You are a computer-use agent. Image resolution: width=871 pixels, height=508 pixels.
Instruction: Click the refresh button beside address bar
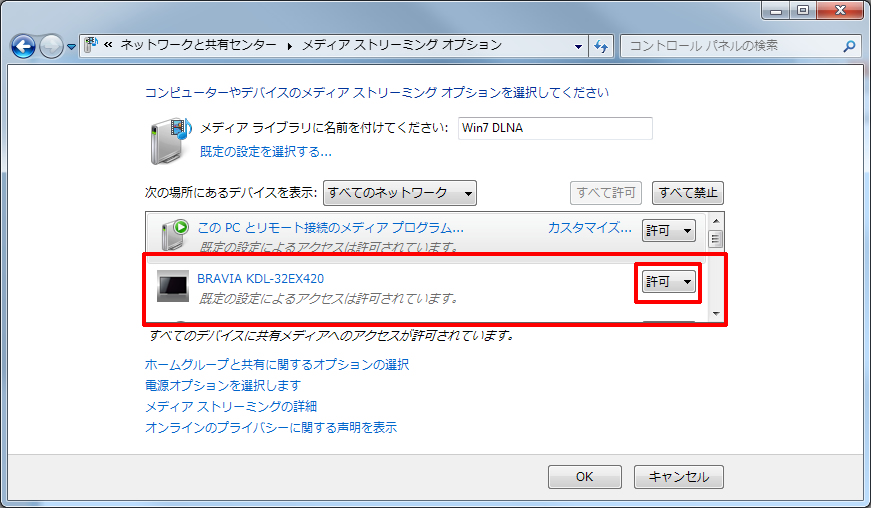pos(600,46)
